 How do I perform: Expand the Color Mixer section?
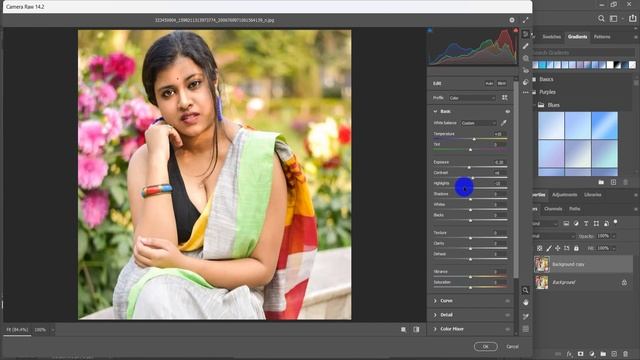pyautogui.click(x=435, y=329)
